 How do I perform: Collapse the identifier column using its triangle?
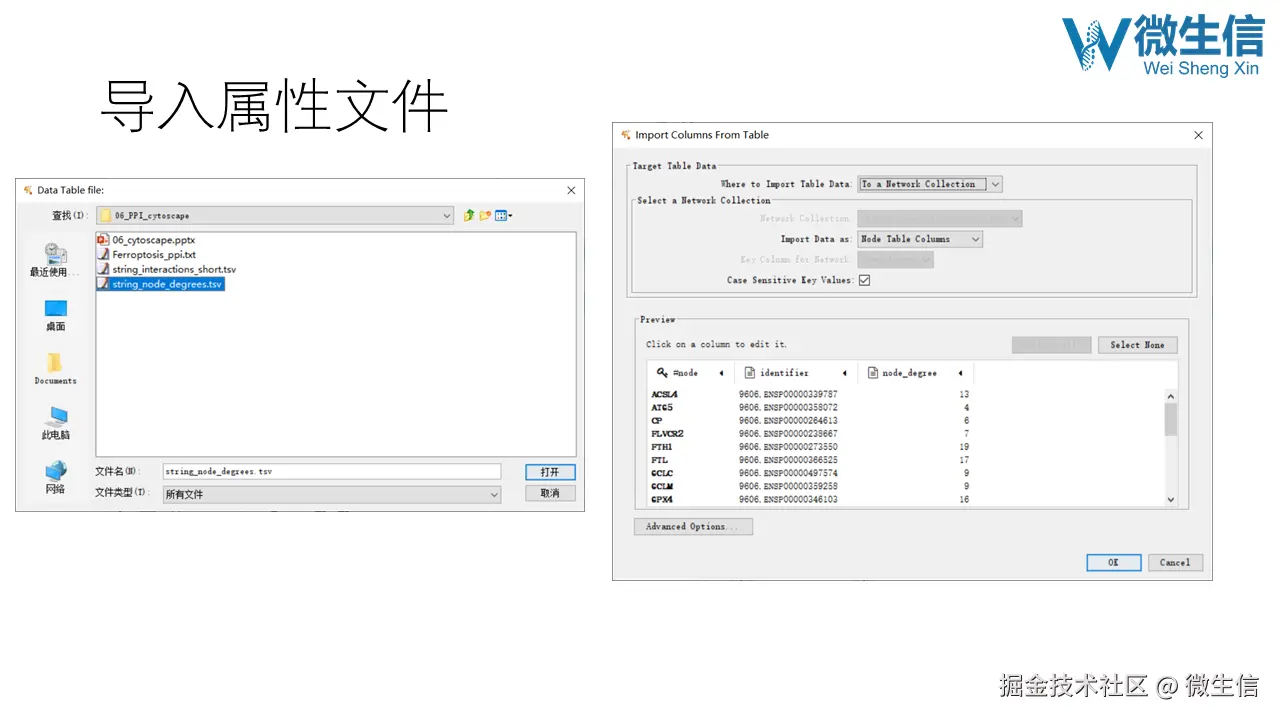click(x=845, y=372)
